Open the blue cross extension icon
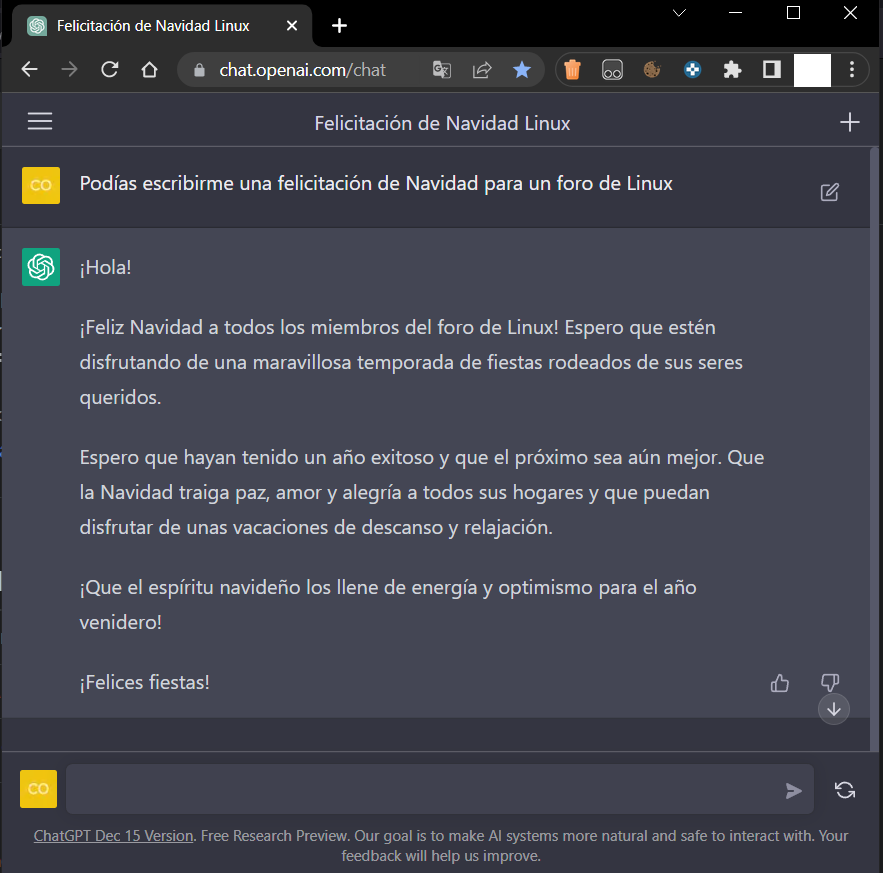Viewport: 883px width, 873px height. [x=692, y=70]
